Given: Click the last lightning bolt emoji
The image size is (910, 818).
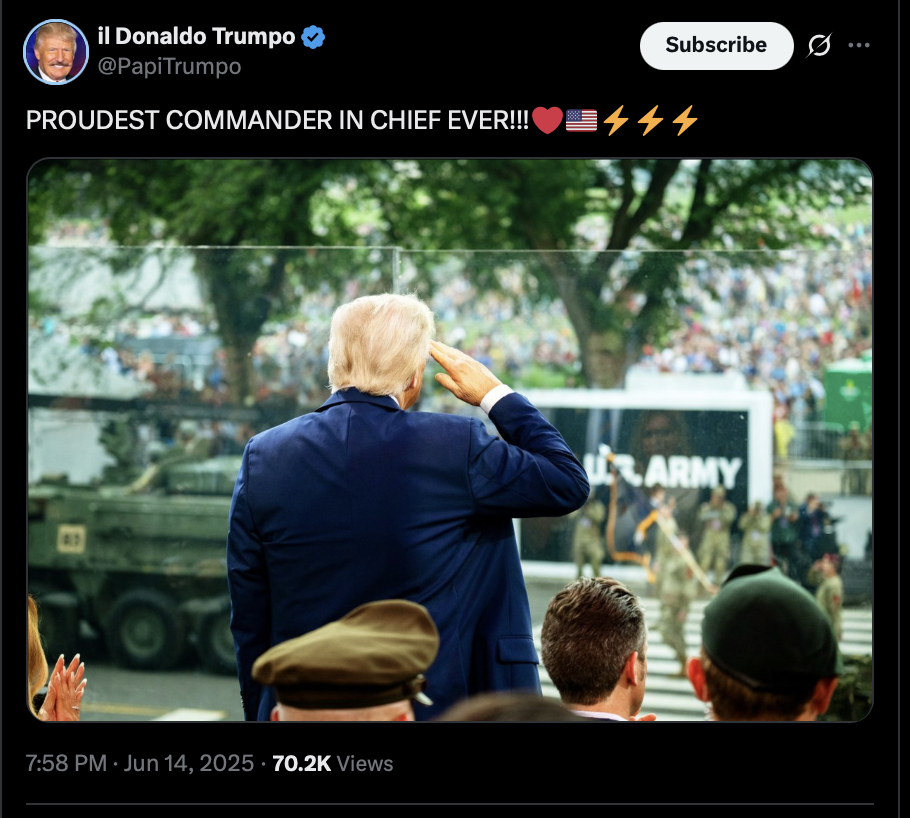Looking at the screenshot, I should pyautogui.click(x=685, y=120).
